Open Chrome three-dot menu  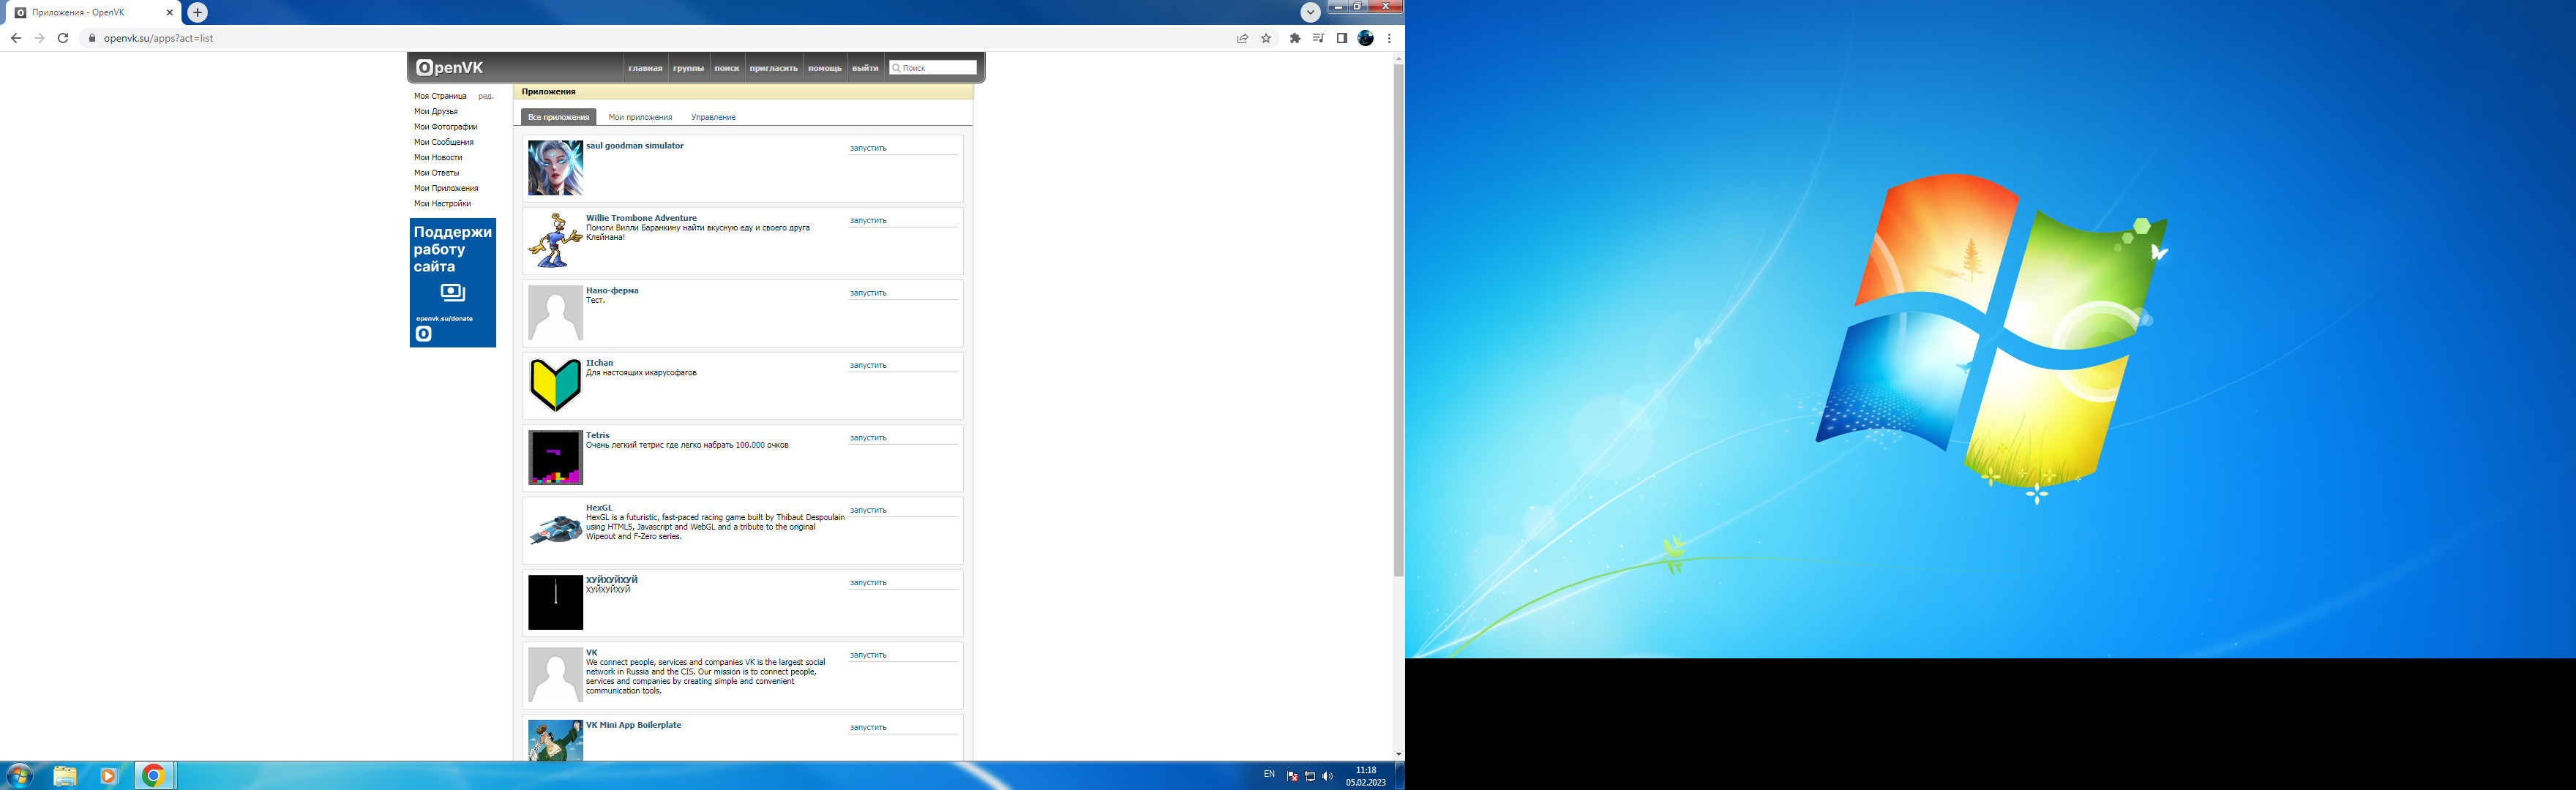pyautogui.click(x=1389, y=38)
